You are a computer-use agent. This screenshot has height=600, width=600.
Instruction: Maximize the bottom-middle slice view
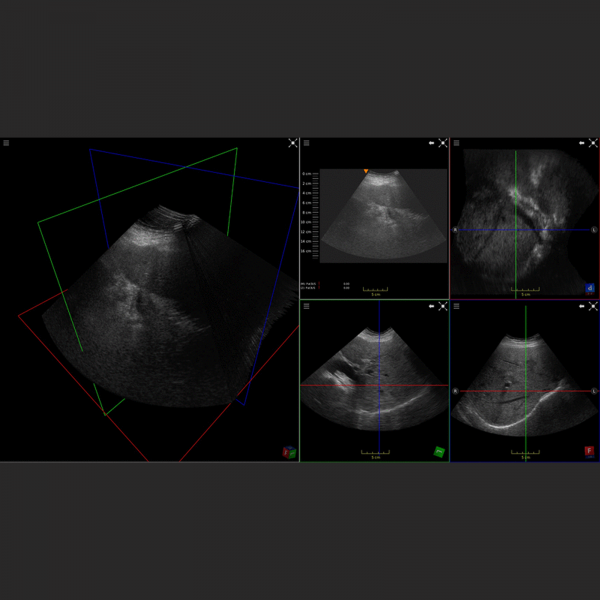(x=443, y=307)
